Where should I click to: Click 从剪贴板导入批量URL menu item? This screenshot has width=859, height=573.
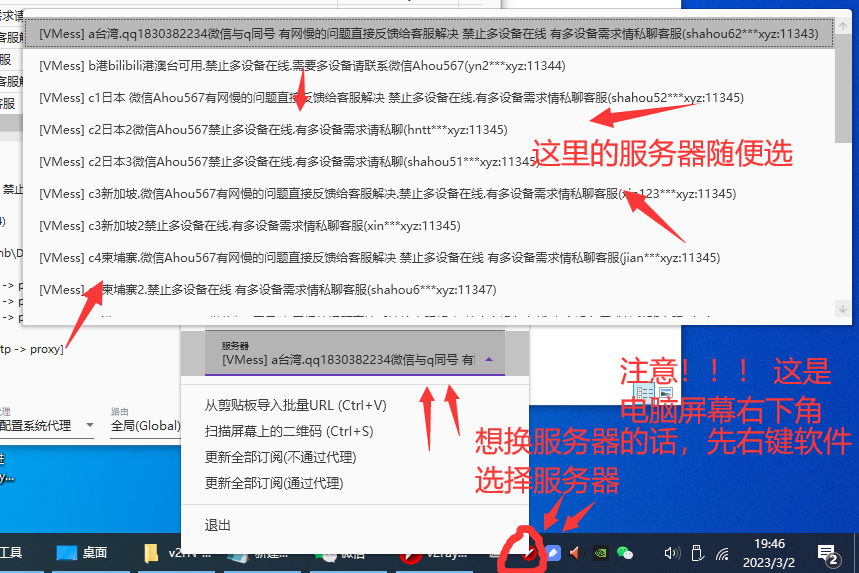295,405
